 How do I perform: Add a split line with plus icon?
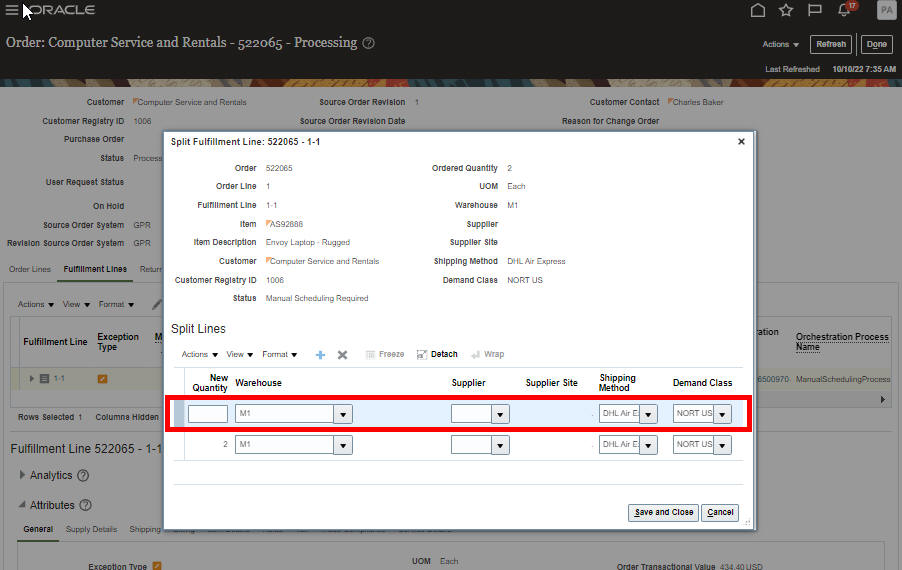point(320,355)
